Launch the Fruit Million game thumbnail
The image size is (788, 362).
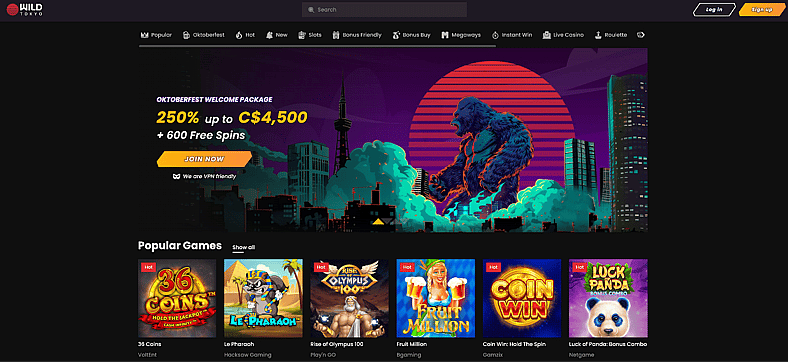436,298
